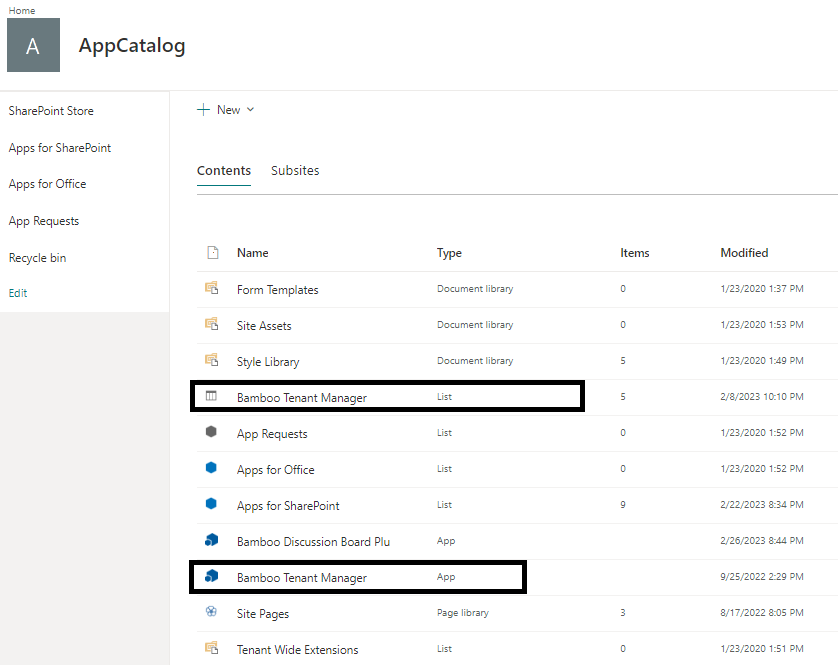Click the 1/23/2020 1:51 PM modified date
838x665 pixels.
[x=762, y=648]
